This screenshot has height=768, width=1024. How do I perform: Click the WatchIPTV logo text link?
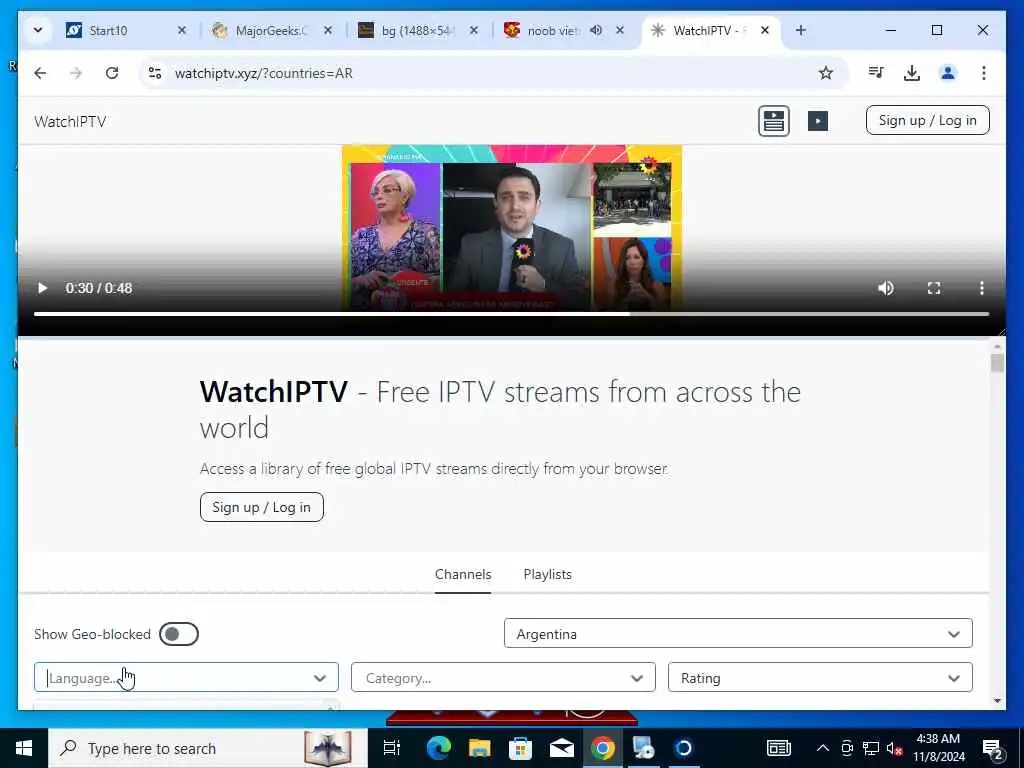pos(71,121)
